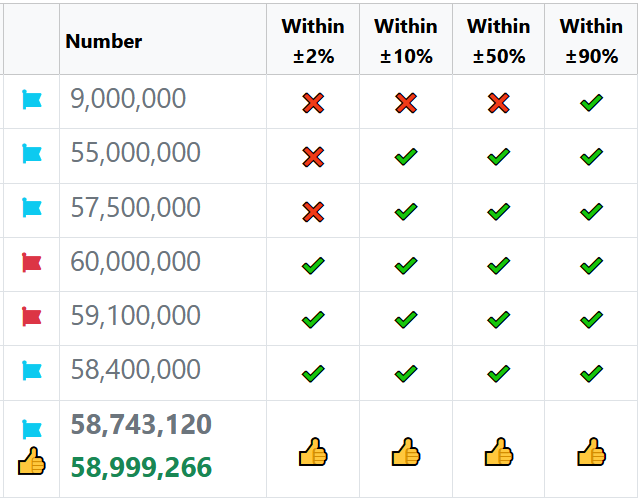The image size is (640, 500).
Task: Click the green number 58,999,266
Action: [x=141, y=467]
